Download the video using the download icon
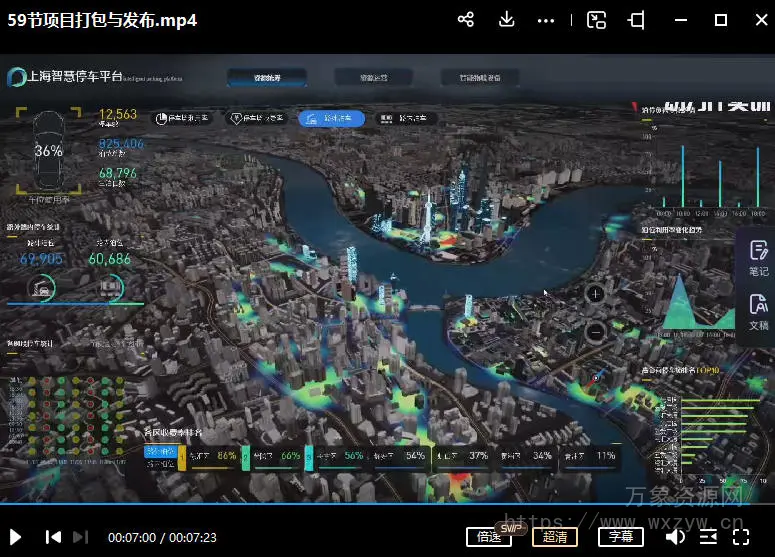Viewport: 775px width, 557px height. [x=506, y=20]
